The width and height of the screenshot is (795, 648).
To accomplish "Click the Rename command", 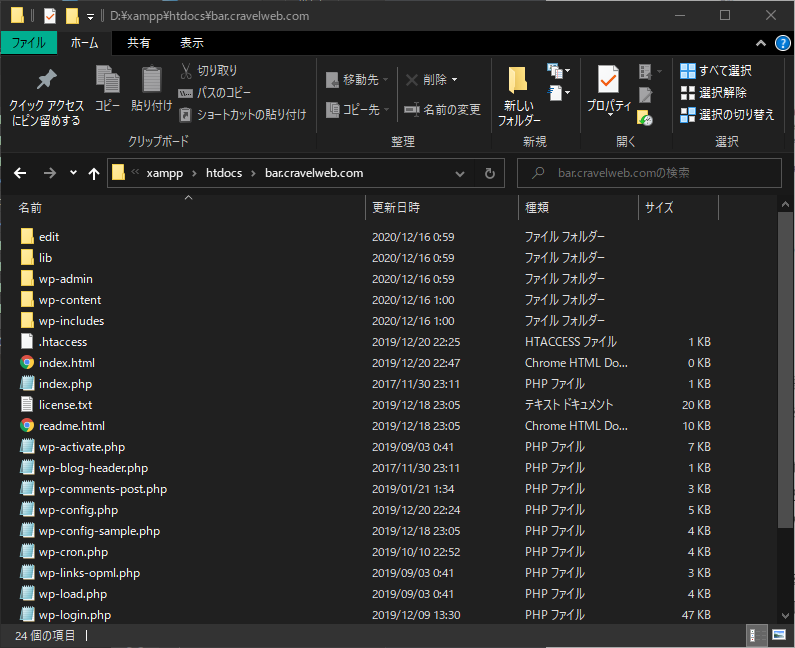I will 442,110.
